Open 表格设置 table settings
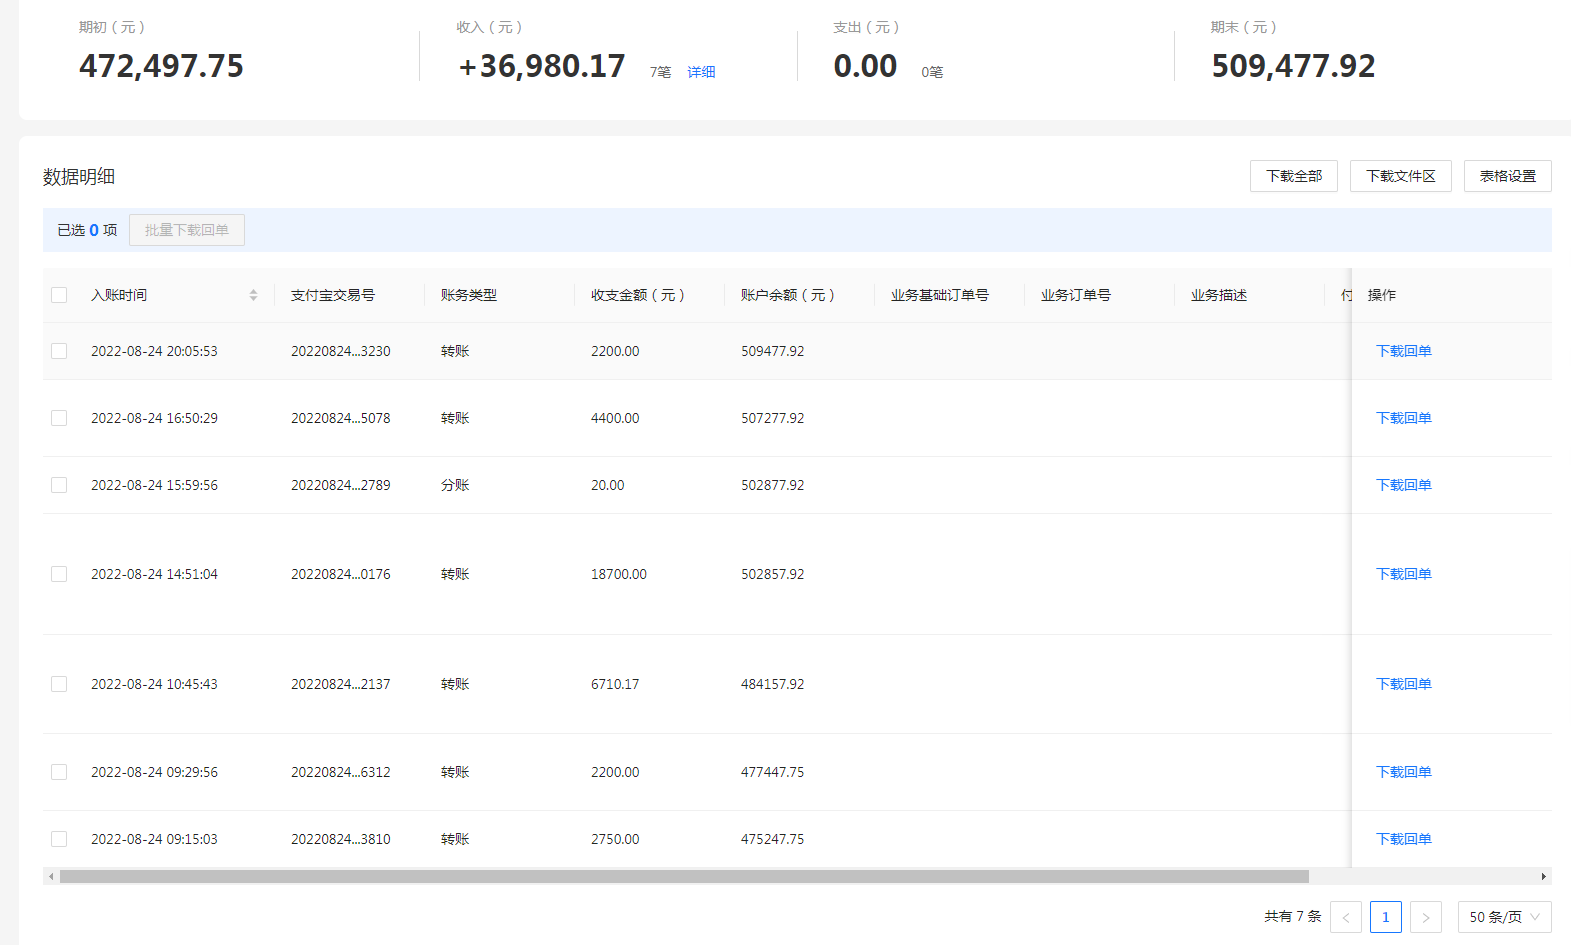 [x=1507, y=176]
